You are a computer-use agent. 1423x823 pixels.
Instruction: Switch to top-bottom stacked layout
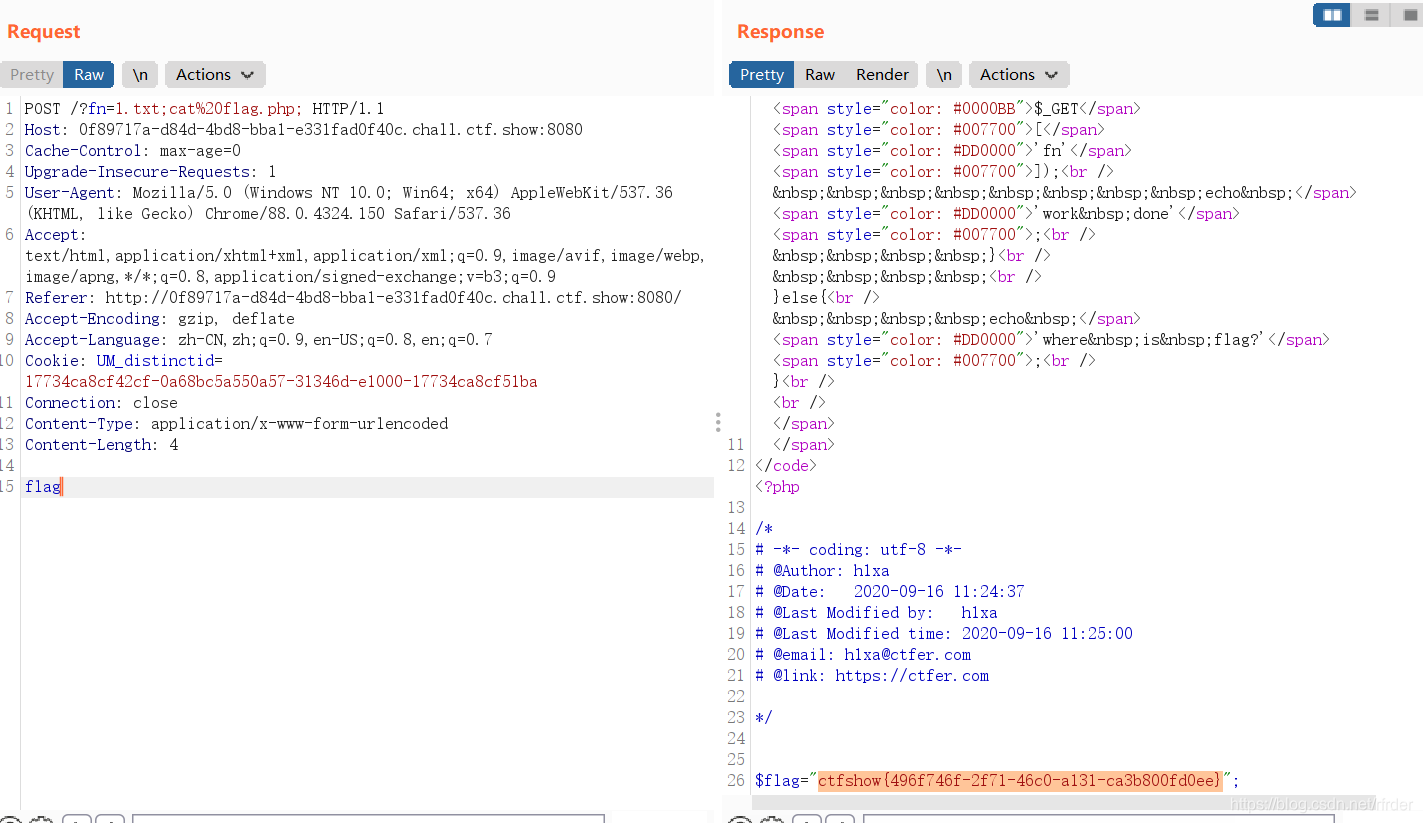1372,15
